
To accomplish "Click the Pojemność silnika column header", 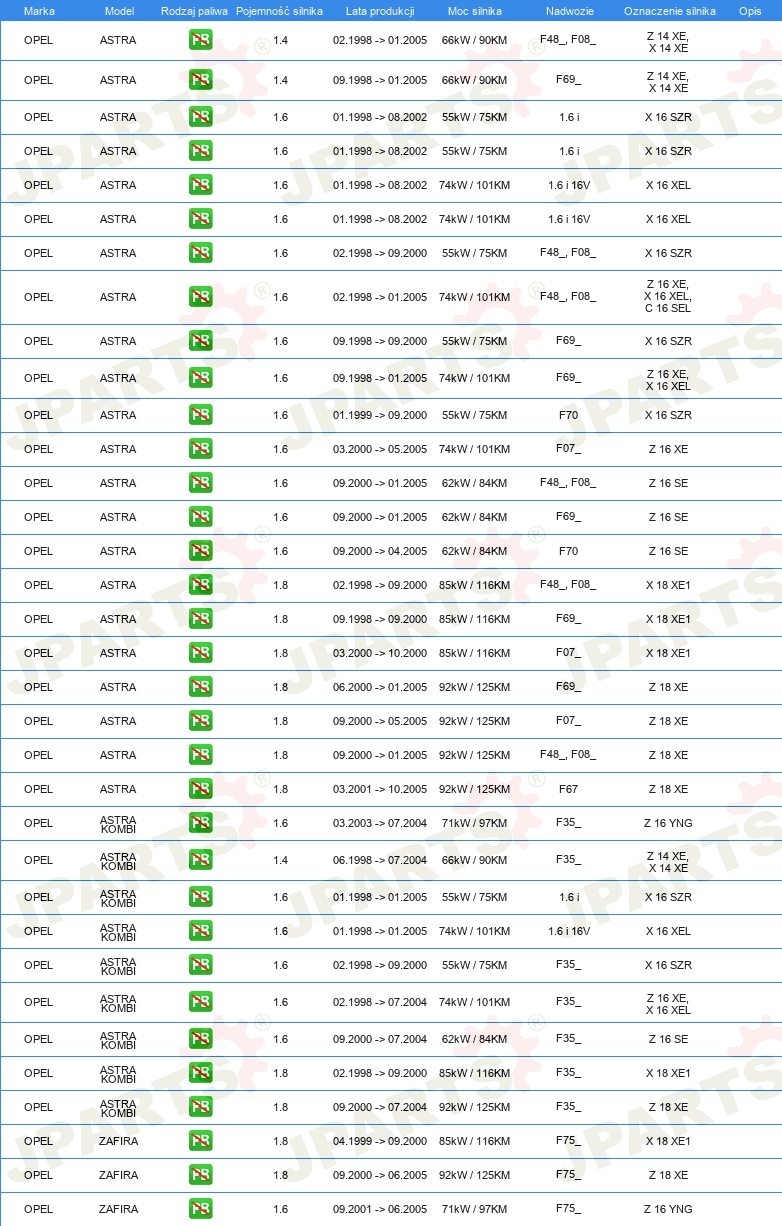I will (x=279, y=11).
